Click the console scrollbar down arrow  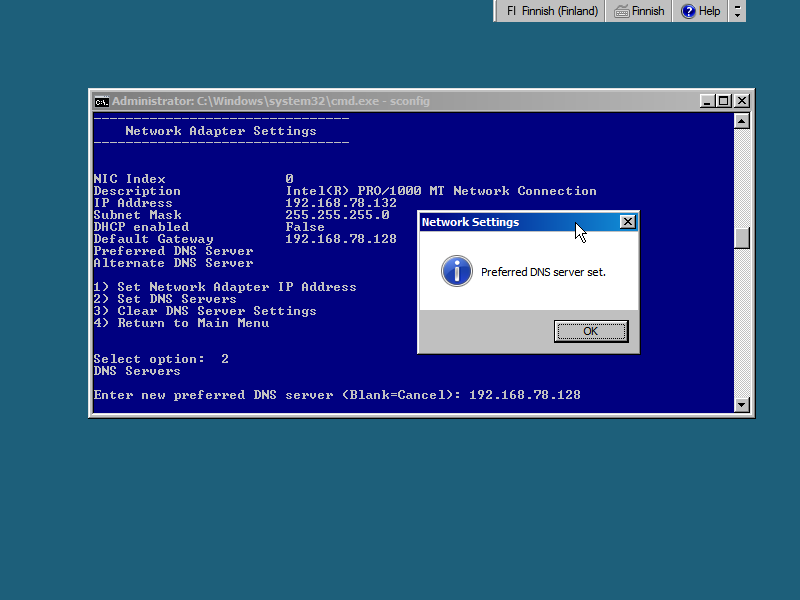741,405
